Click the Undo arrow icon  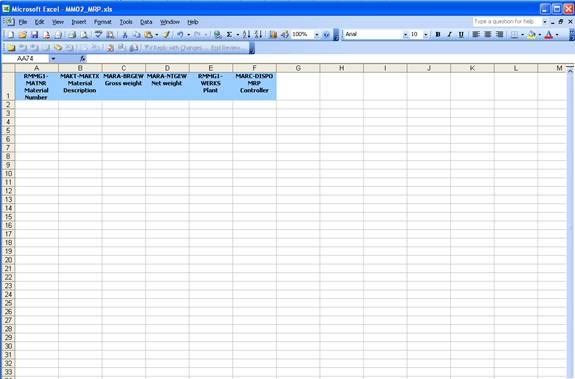point(180,34)
